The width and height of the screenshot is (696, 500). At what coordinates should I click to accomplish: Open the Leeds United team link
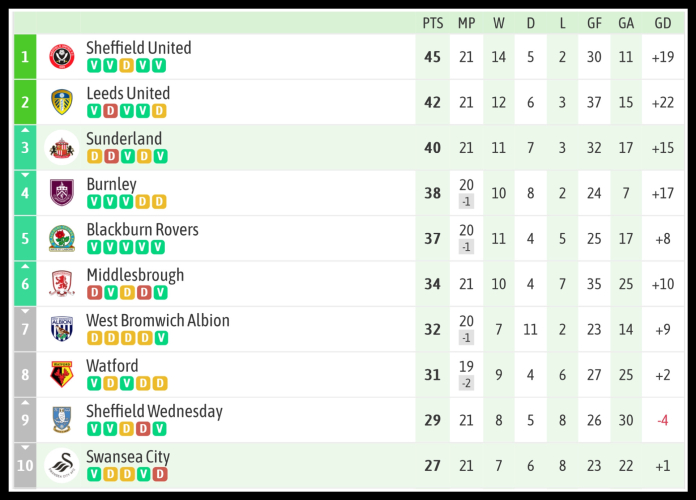coord(128,93)
